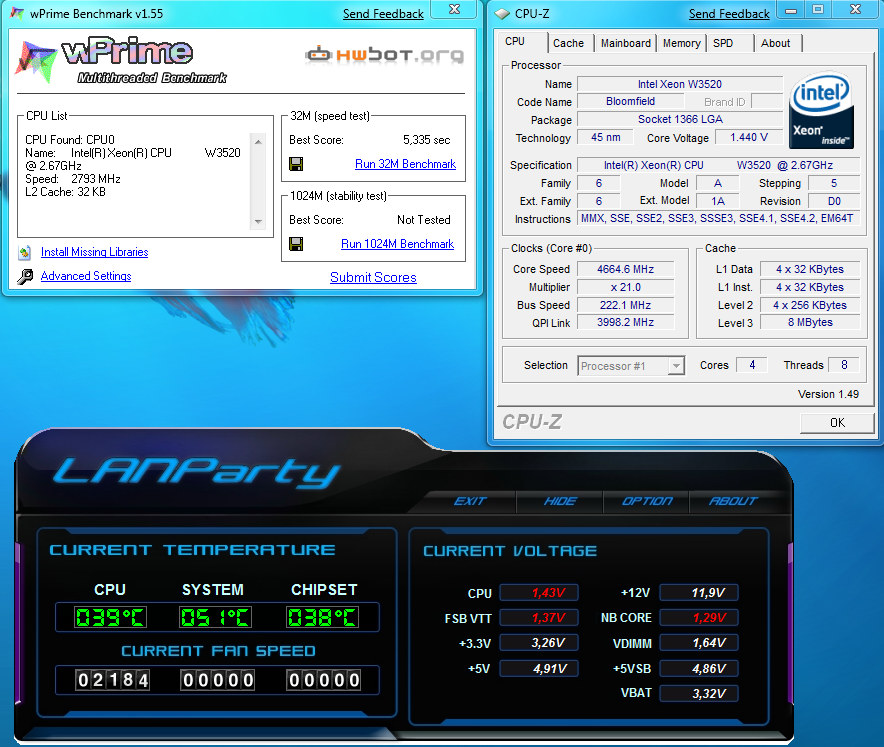Click the VDIMM voltage reading 1,64V

[699, 643]
